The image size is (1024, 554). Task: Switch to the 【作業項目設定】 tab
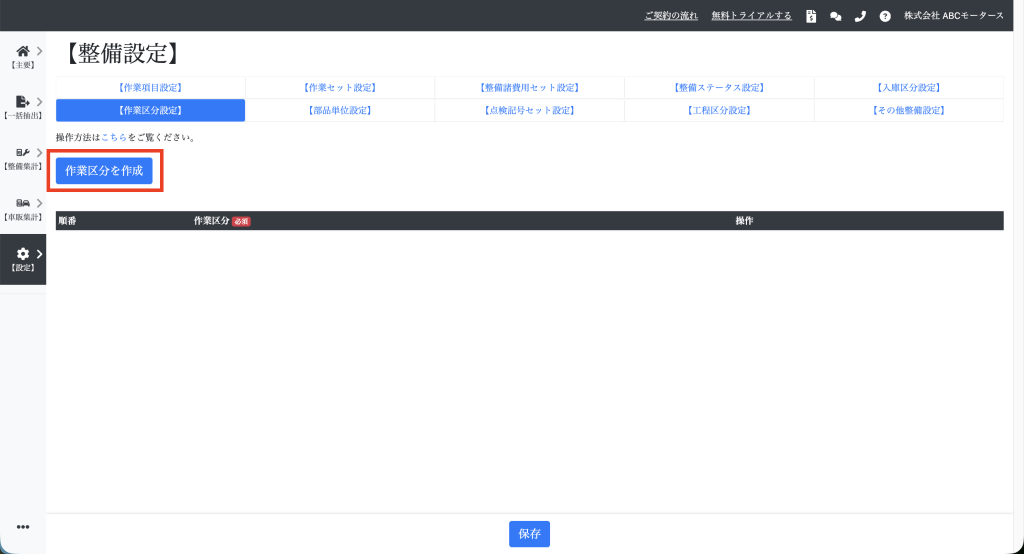pyautogui.click(x=150, y=88)
